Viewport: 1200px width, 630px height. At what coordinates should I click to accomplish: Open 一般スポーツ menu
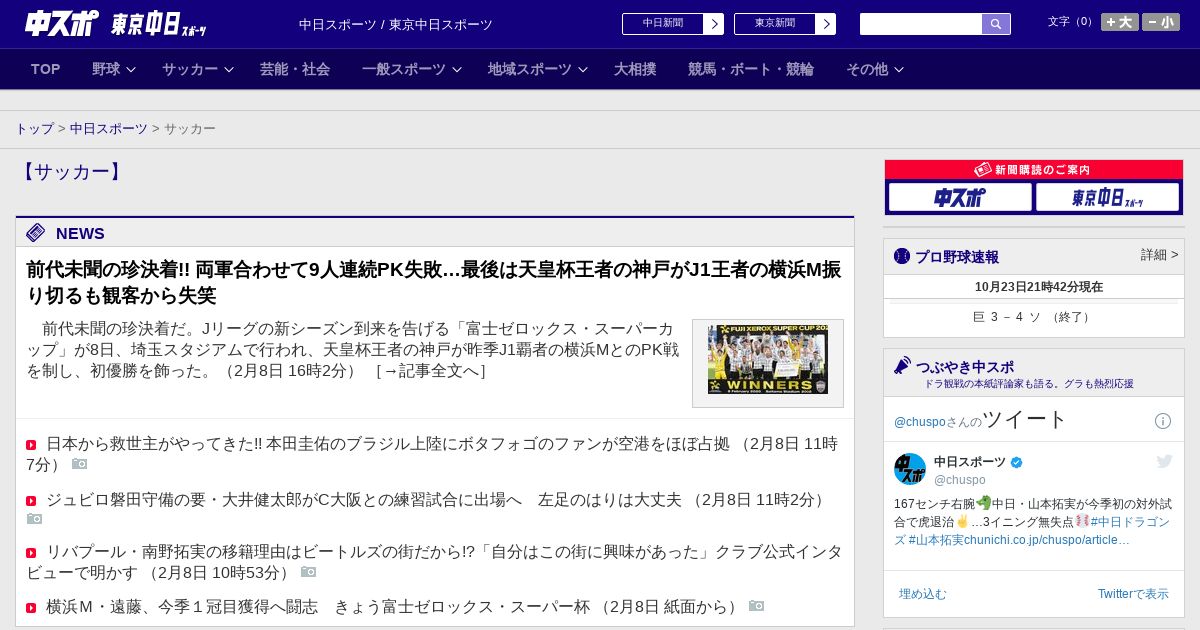tap(404, 69)
